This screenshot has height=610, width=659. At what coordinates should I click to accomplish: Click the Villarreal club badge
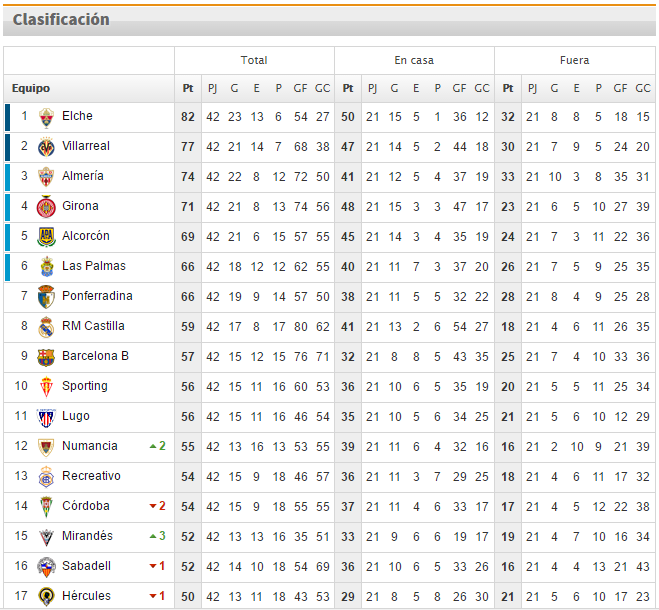coord(46,147)
